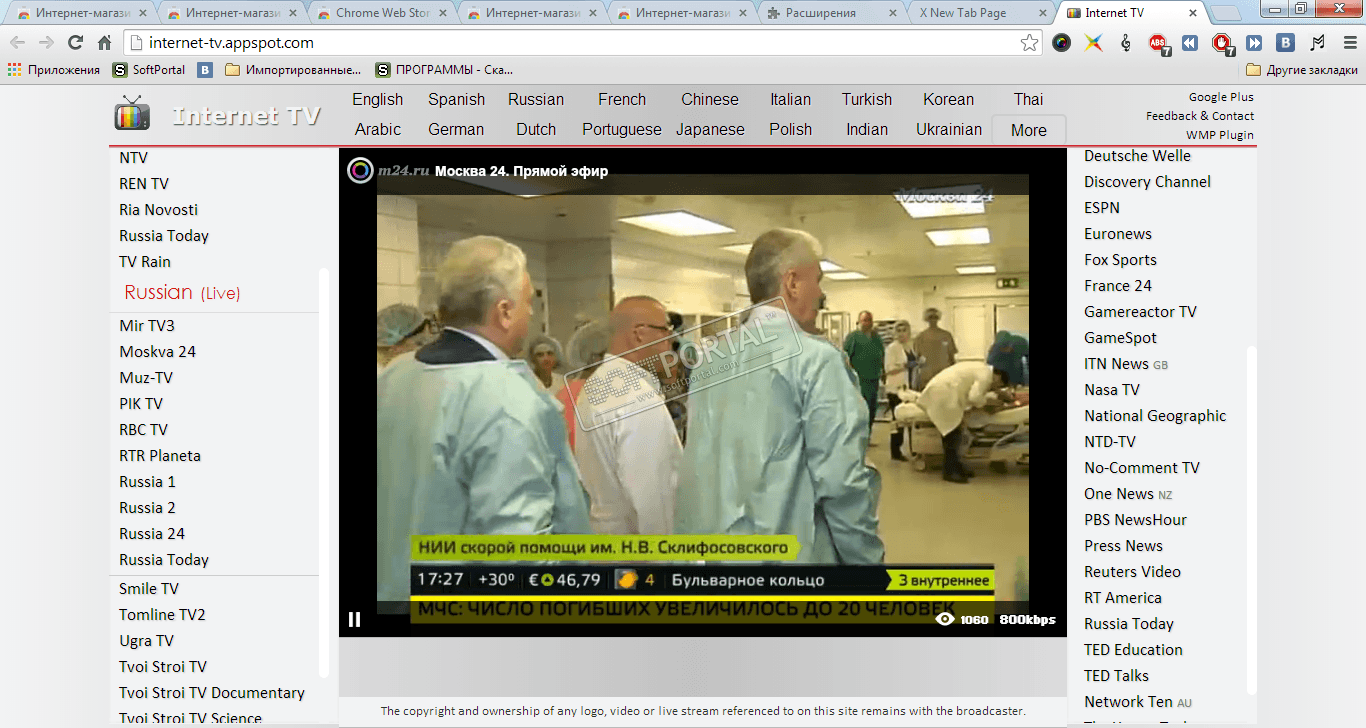This screenshot has width=1366, height=728.
Task: Open the TV Rain channel
Action: (145, 262)
